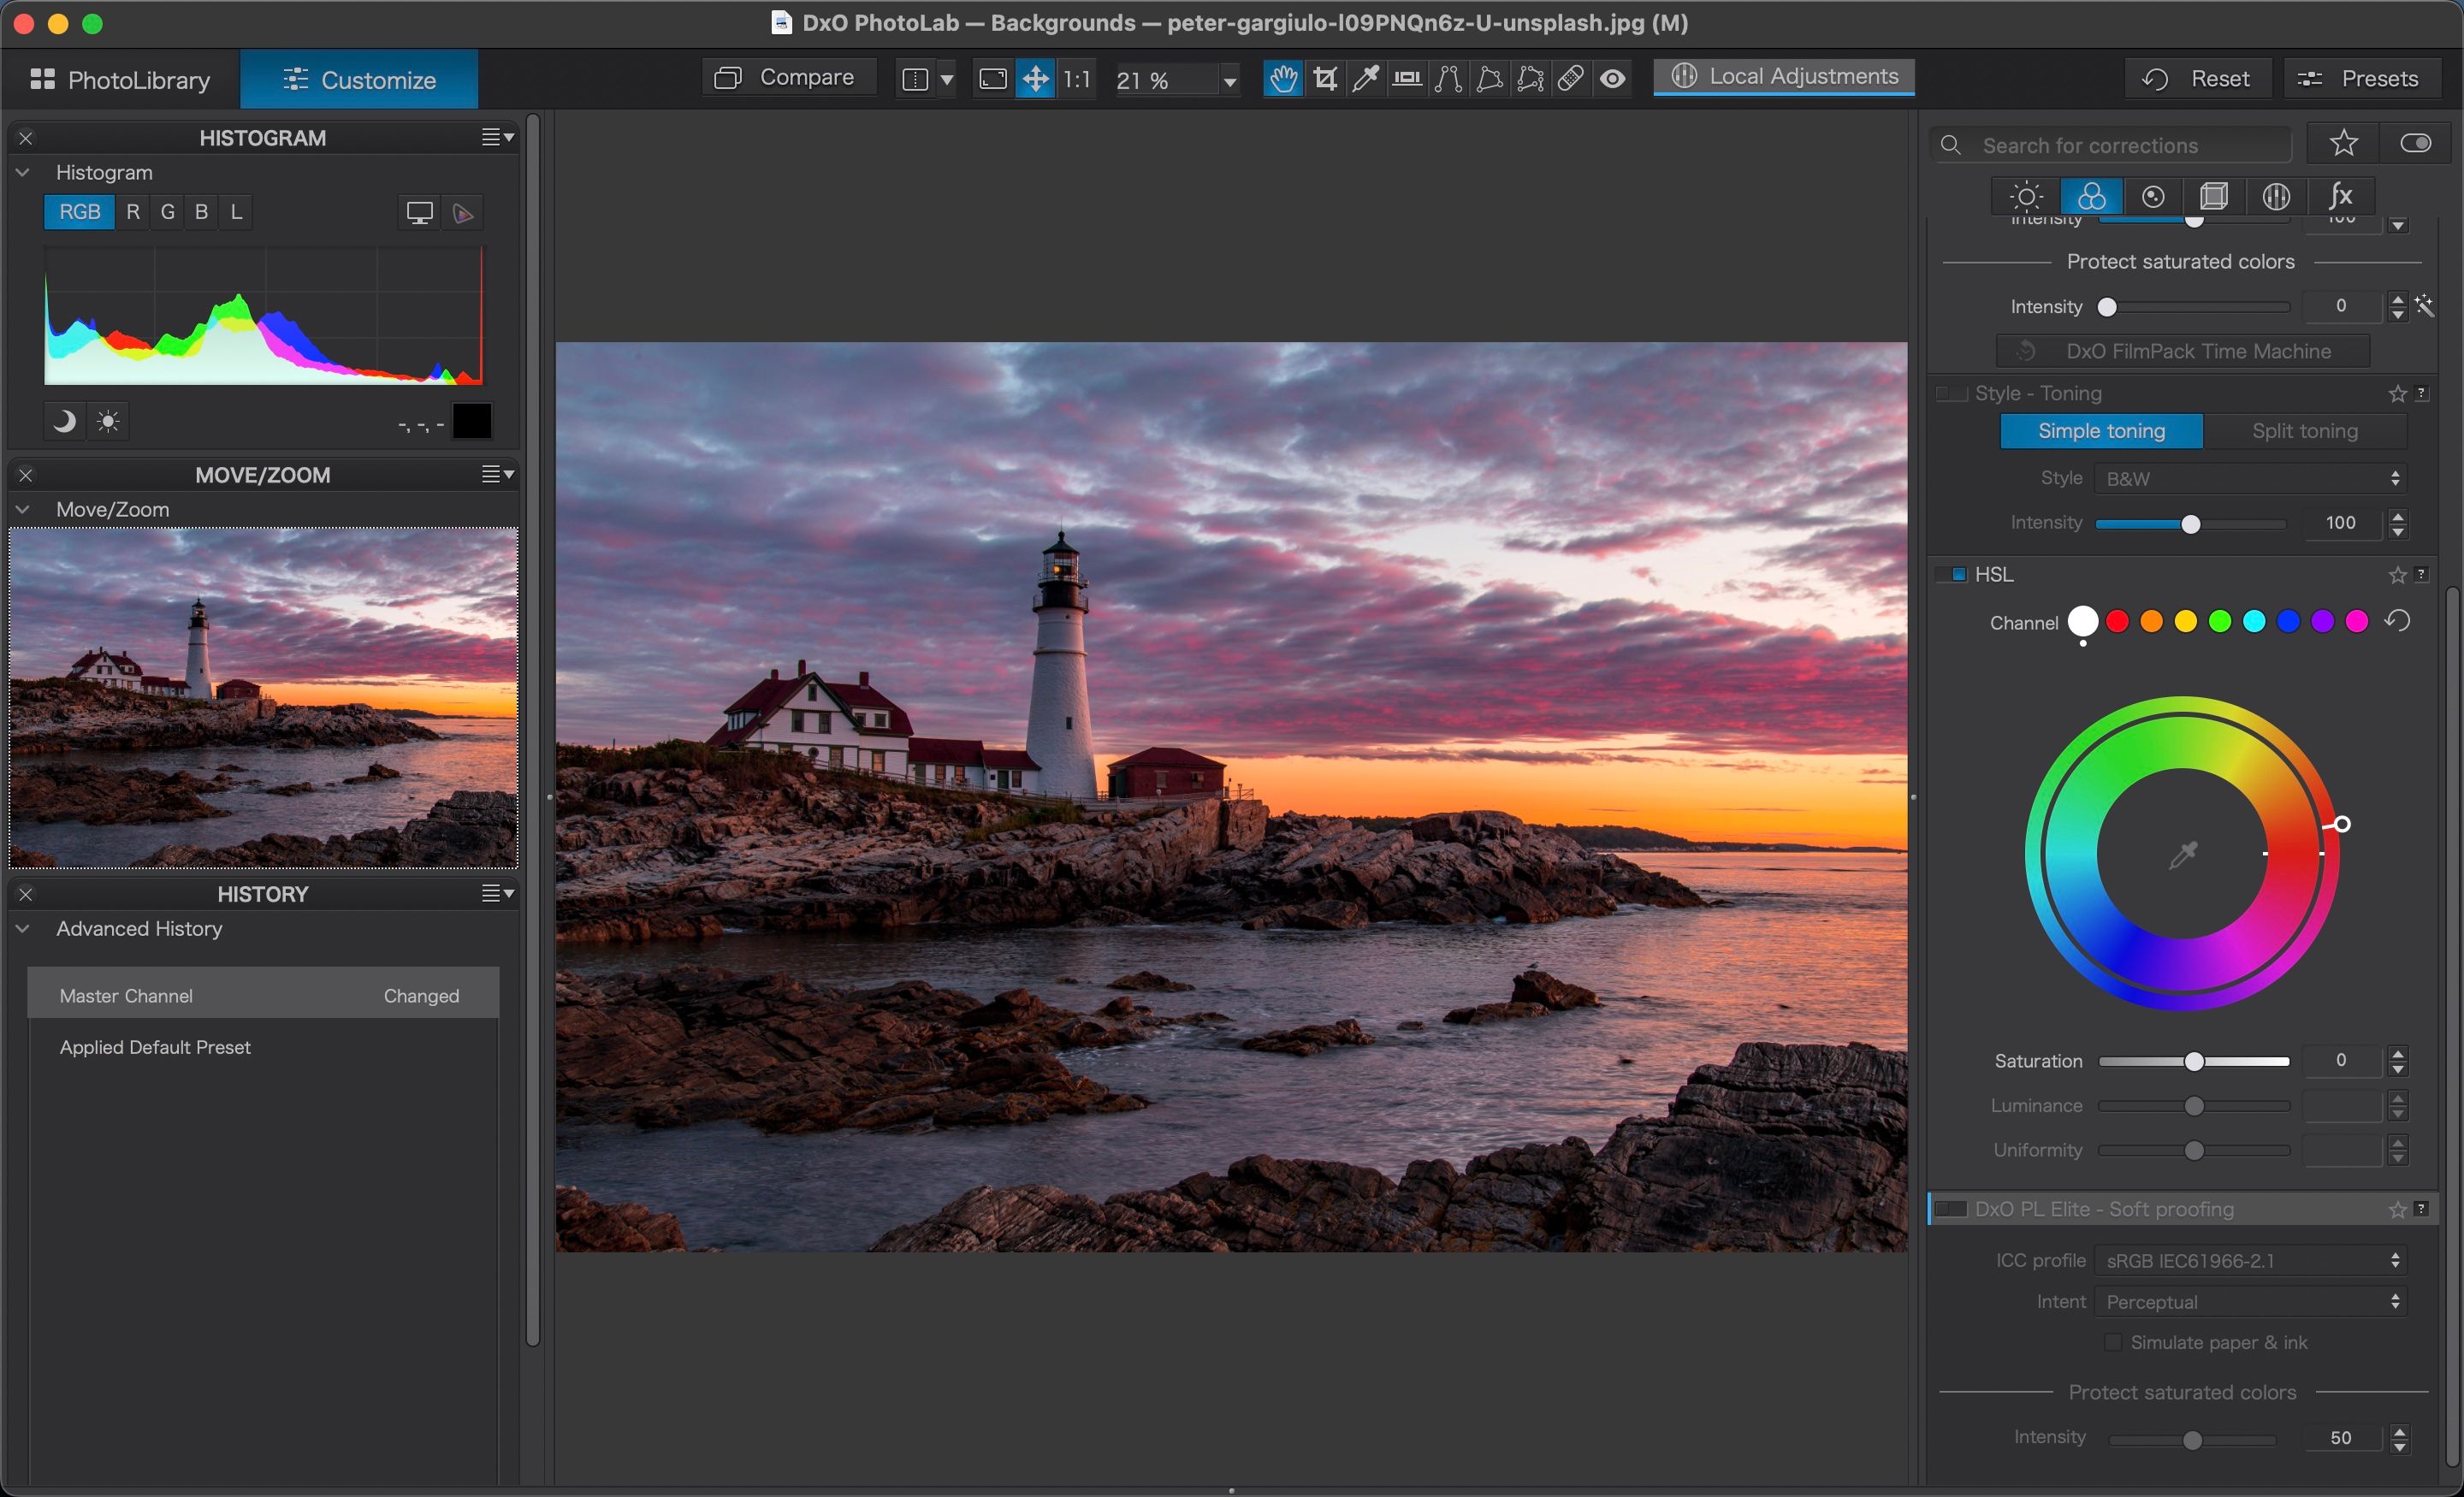Select the red HSL channel swatch
This screenshot has height=1497, width=2464.
[x=2117, y=622]
